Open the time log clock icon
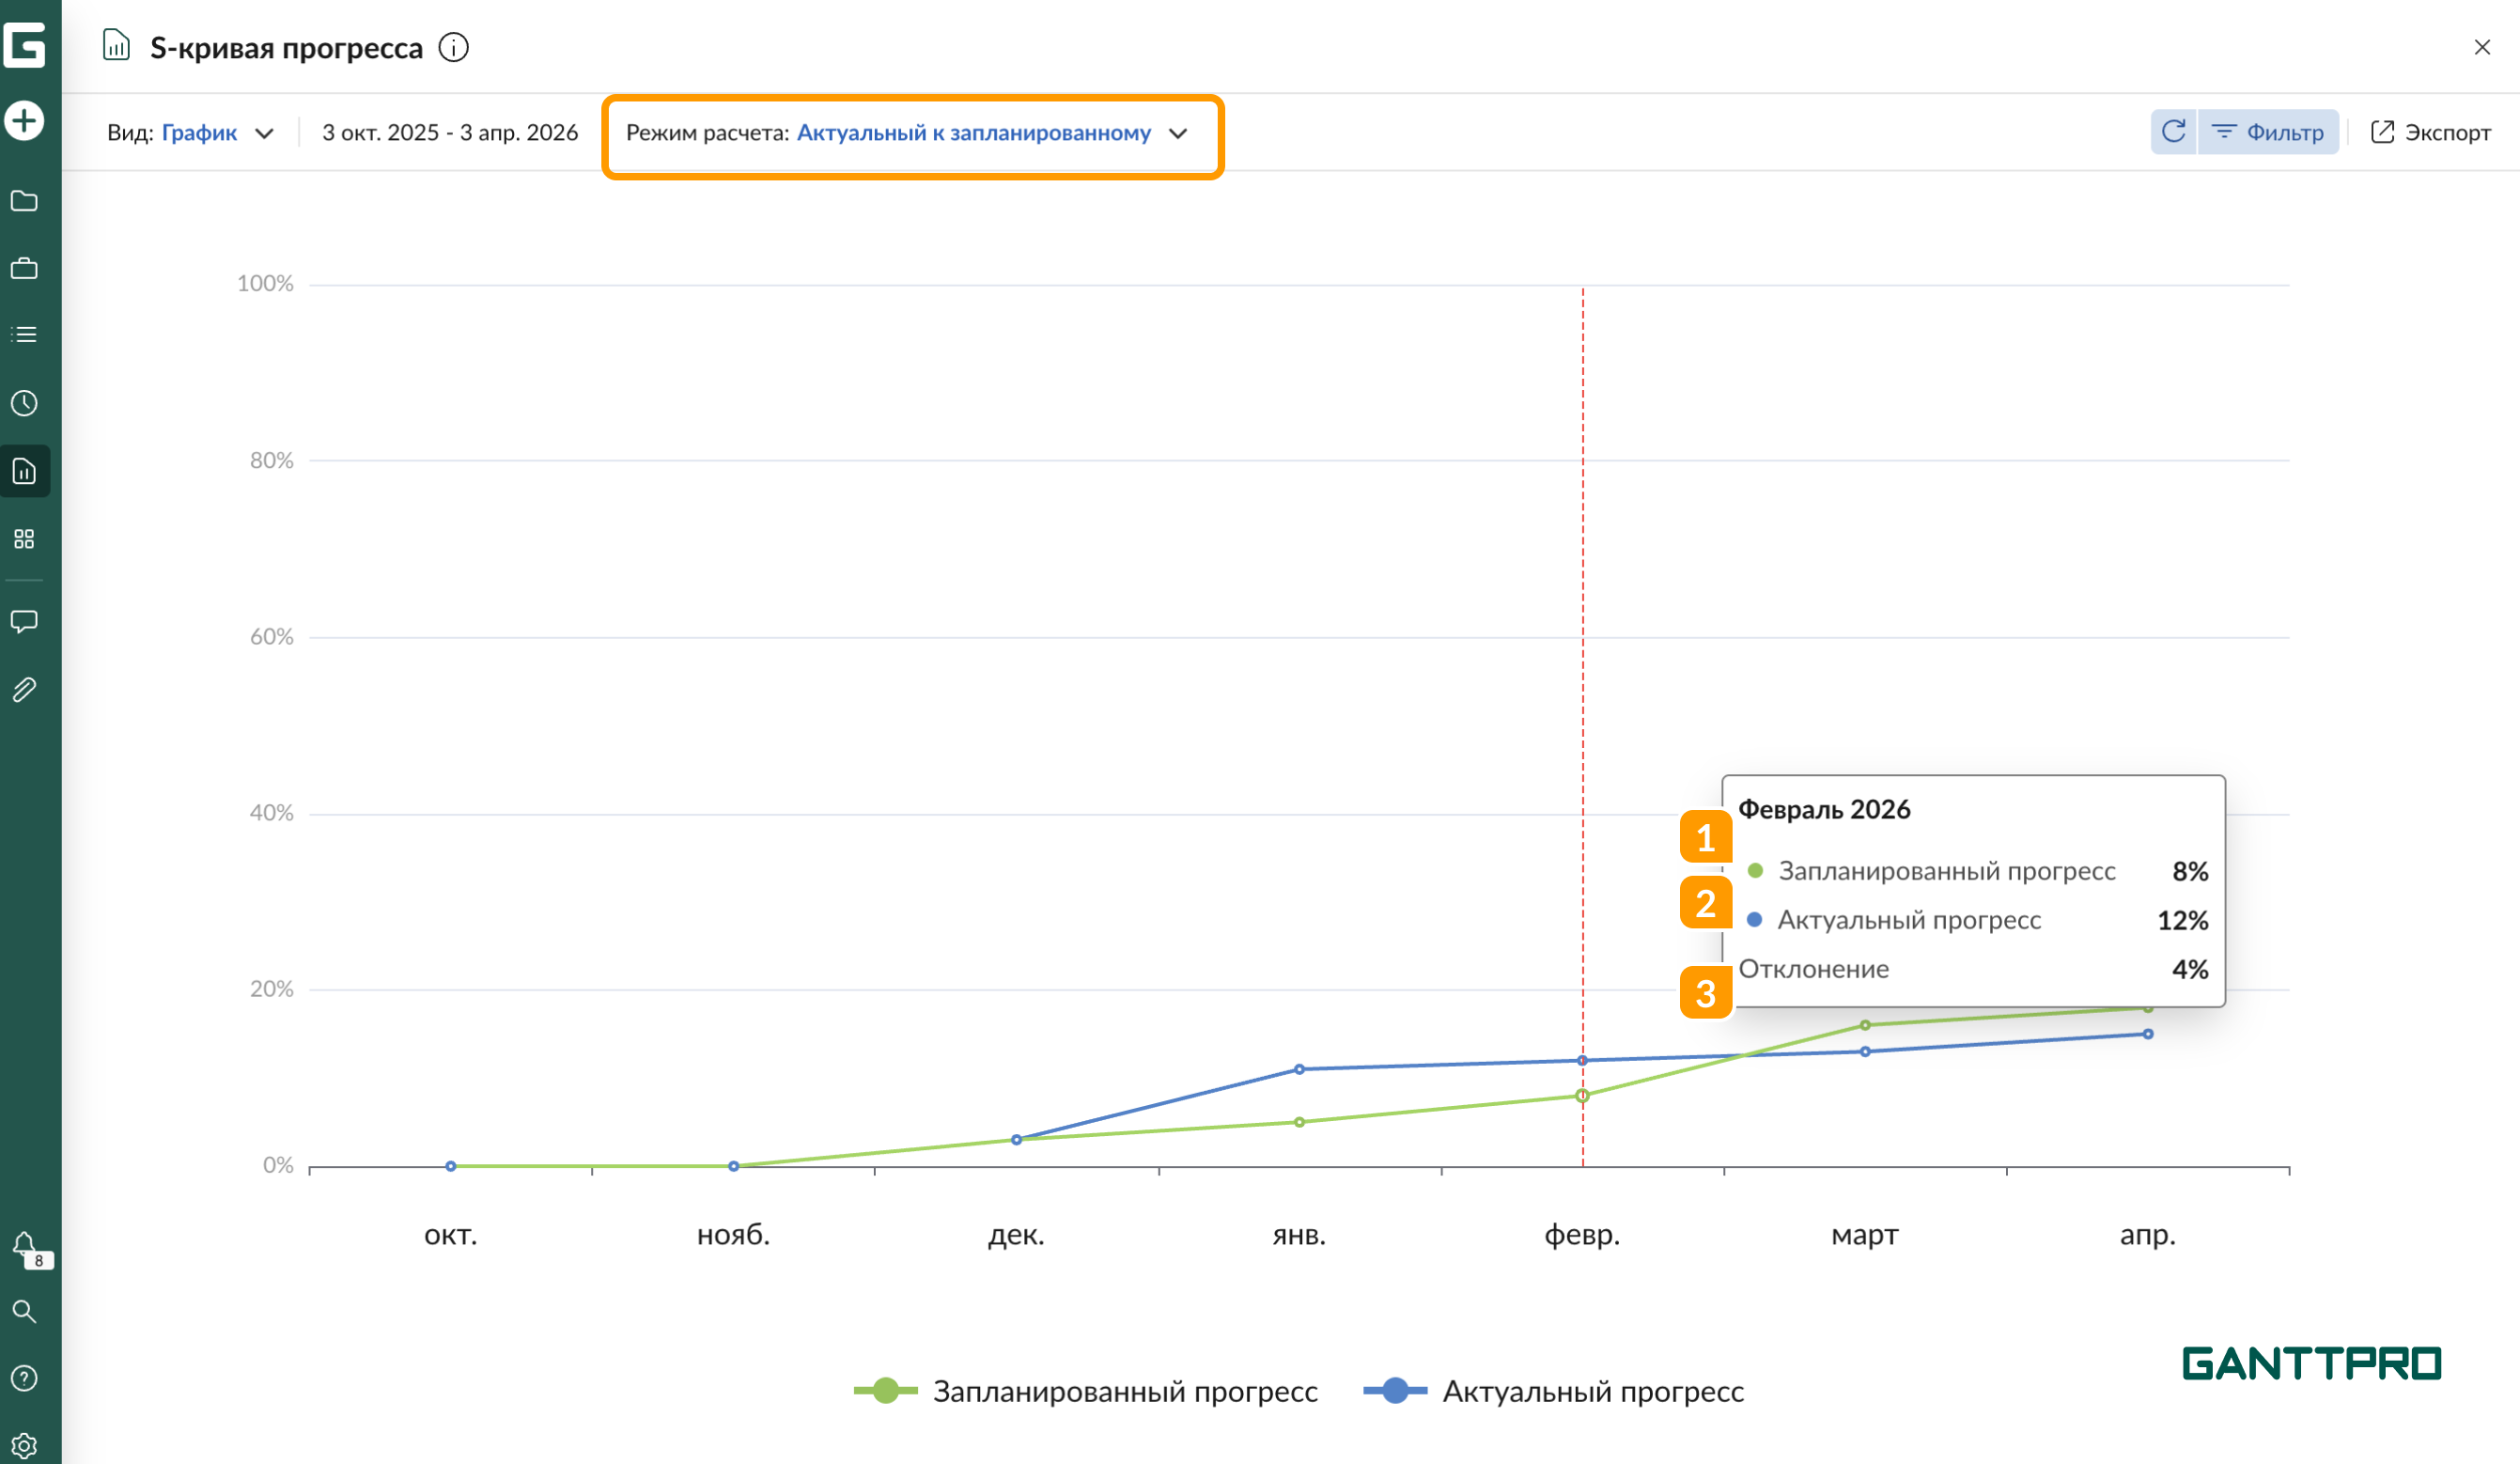 click(x=24, y=403)
